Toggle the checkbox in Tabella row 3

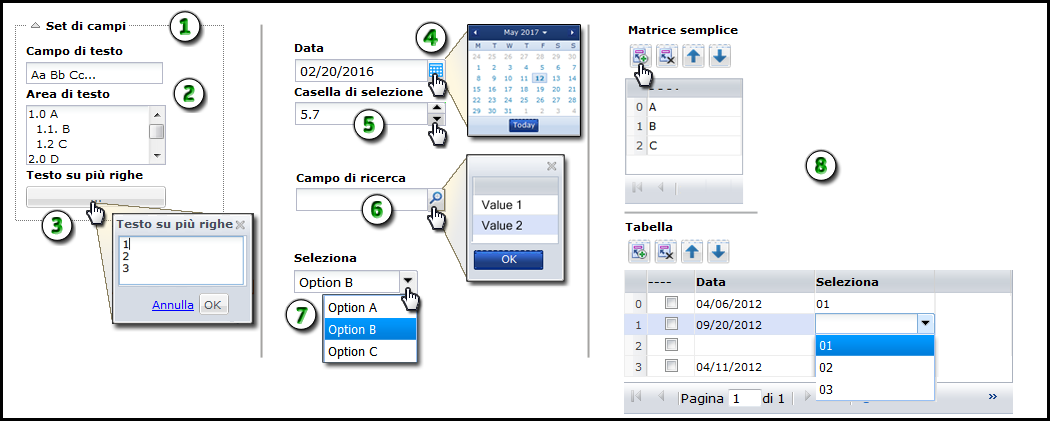[x=673, y=366]
